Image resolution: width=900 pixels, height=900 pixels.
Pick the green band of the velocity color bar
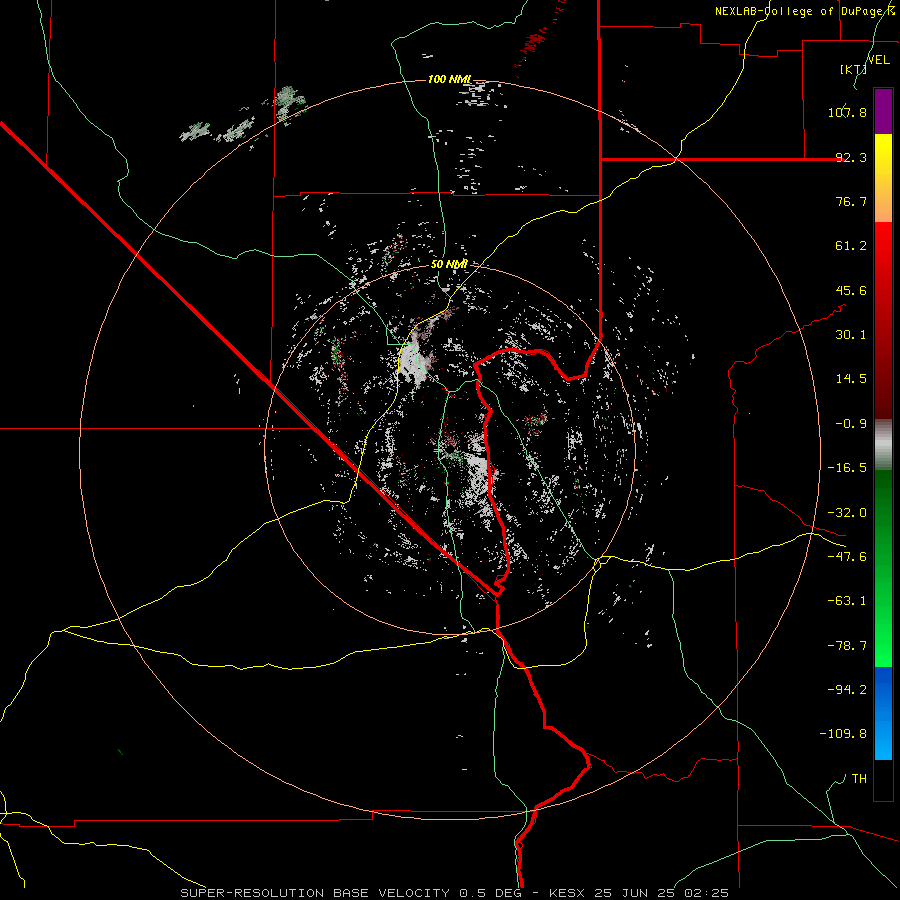(x=883, y=568)
